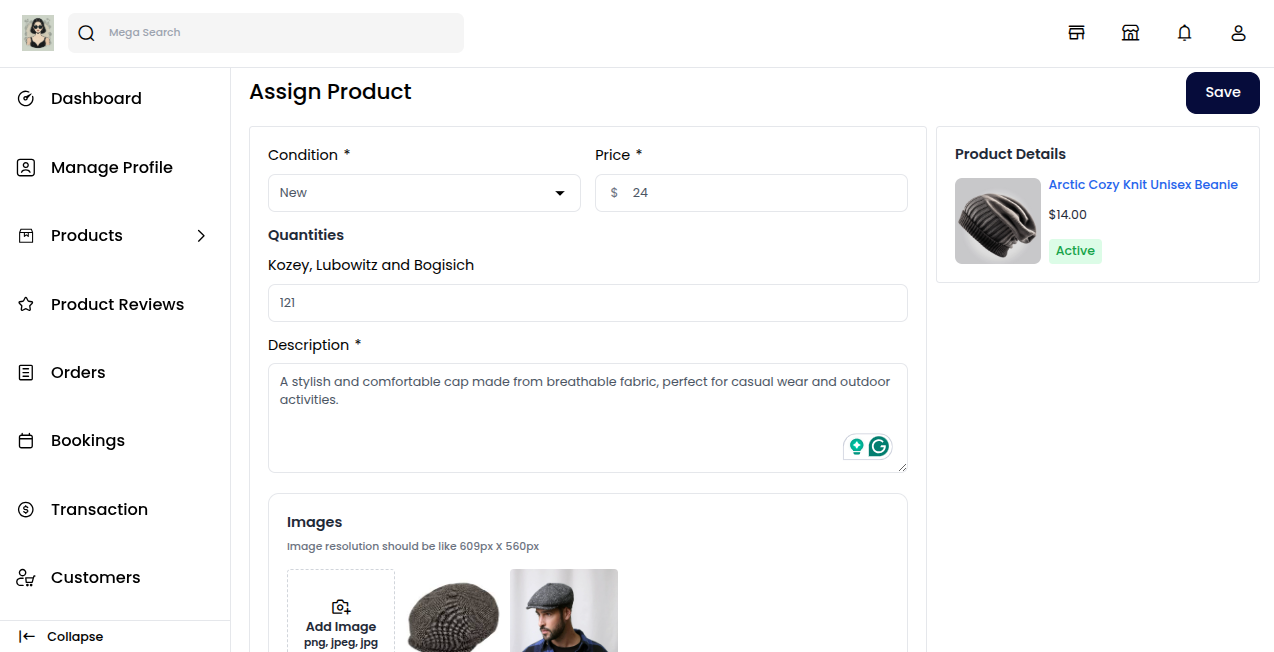Click the Dashboard icon in the sidebar
The image size is (1274, 652).
pyautogui.click(x=25, y=98)
